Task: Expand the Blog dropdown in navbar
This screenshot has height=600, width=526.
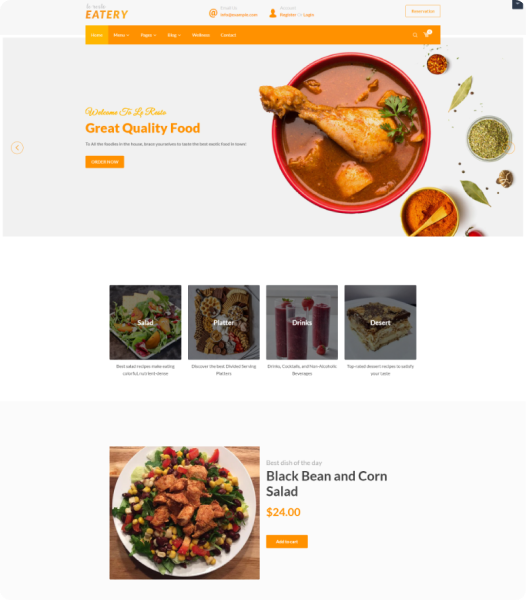Action: click(174, 35)
